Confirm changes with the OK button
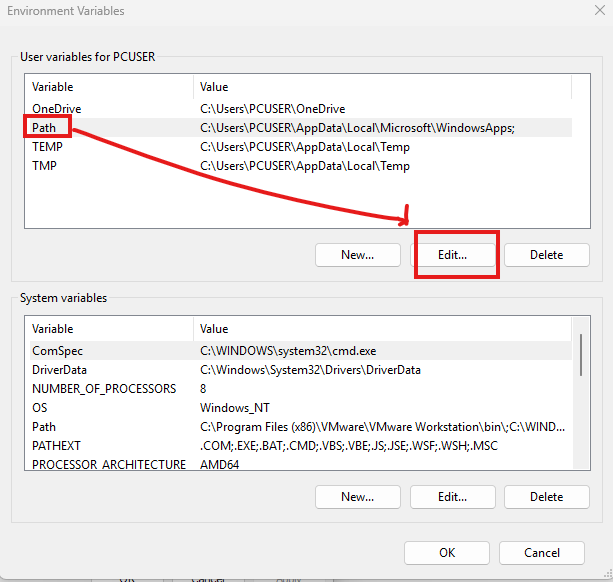The width and height of the screenshot is (613, 582). pyautogui.click(x=447, y=553)
